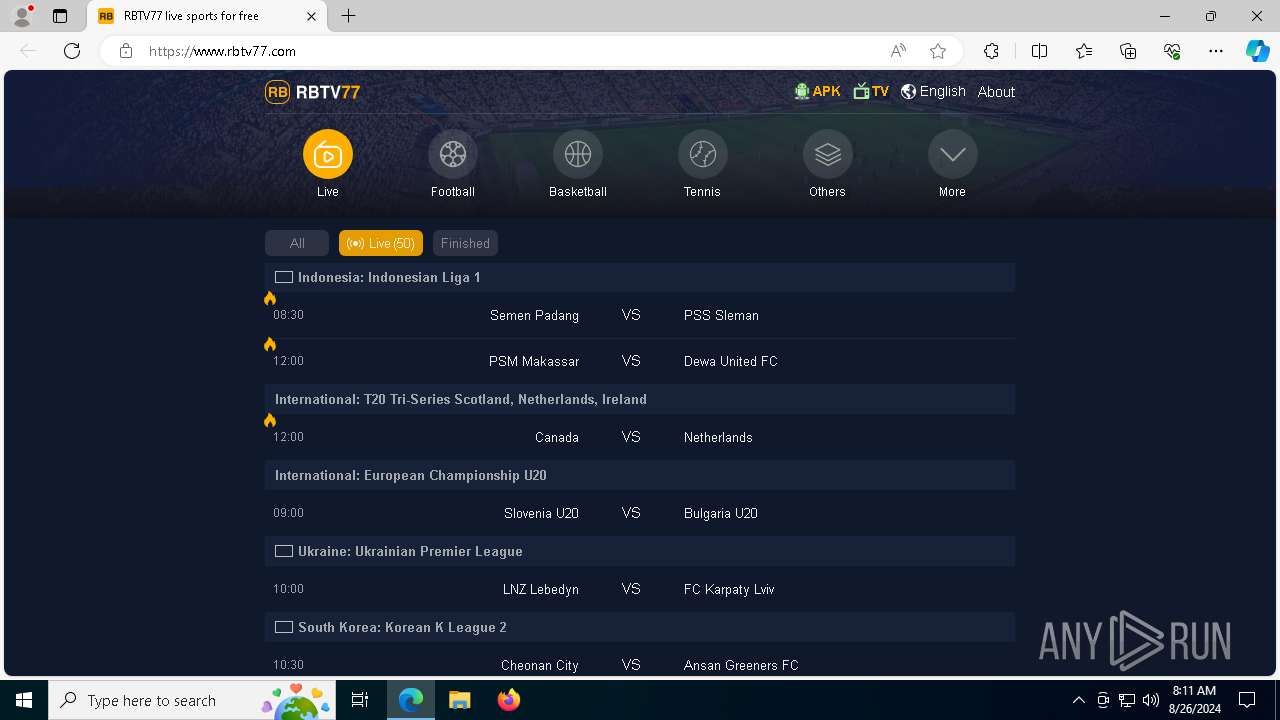Open the Favorites list
Viewport: 1280px width, 720px height.
[1084, 51]
